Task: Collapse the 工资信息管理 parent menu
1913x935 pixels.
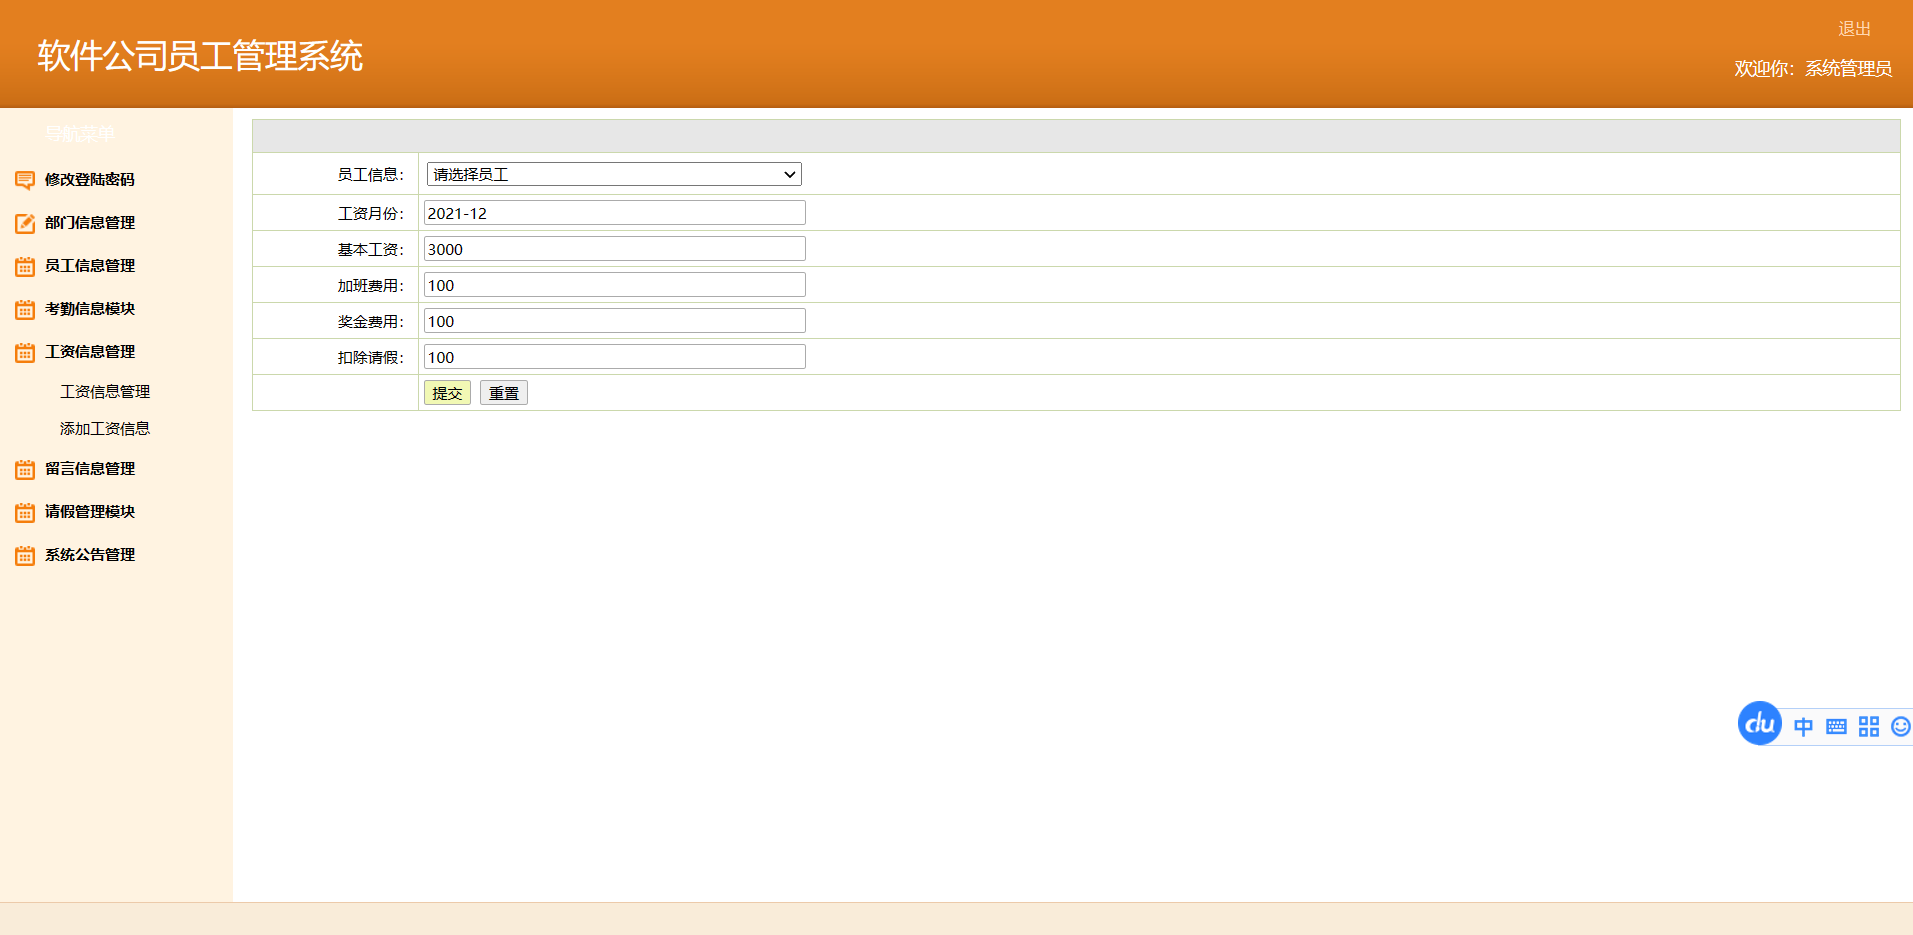Action: pyautogui.click(x=89, y=352)
